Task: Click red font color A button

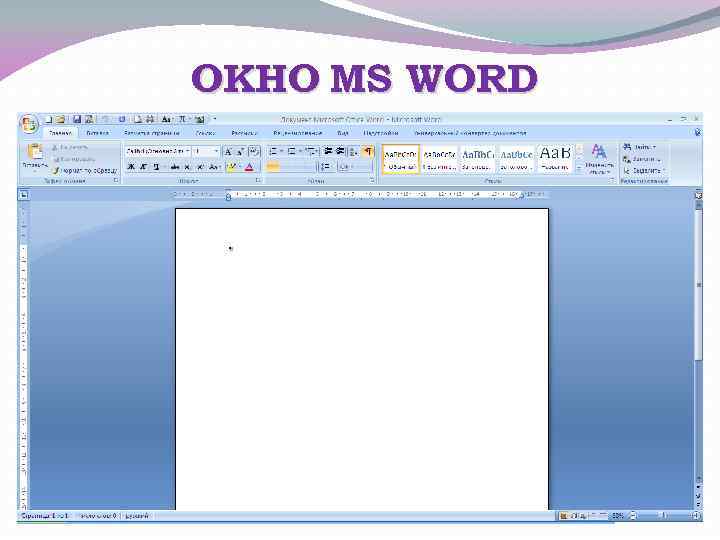Action: tap(249, 167)
